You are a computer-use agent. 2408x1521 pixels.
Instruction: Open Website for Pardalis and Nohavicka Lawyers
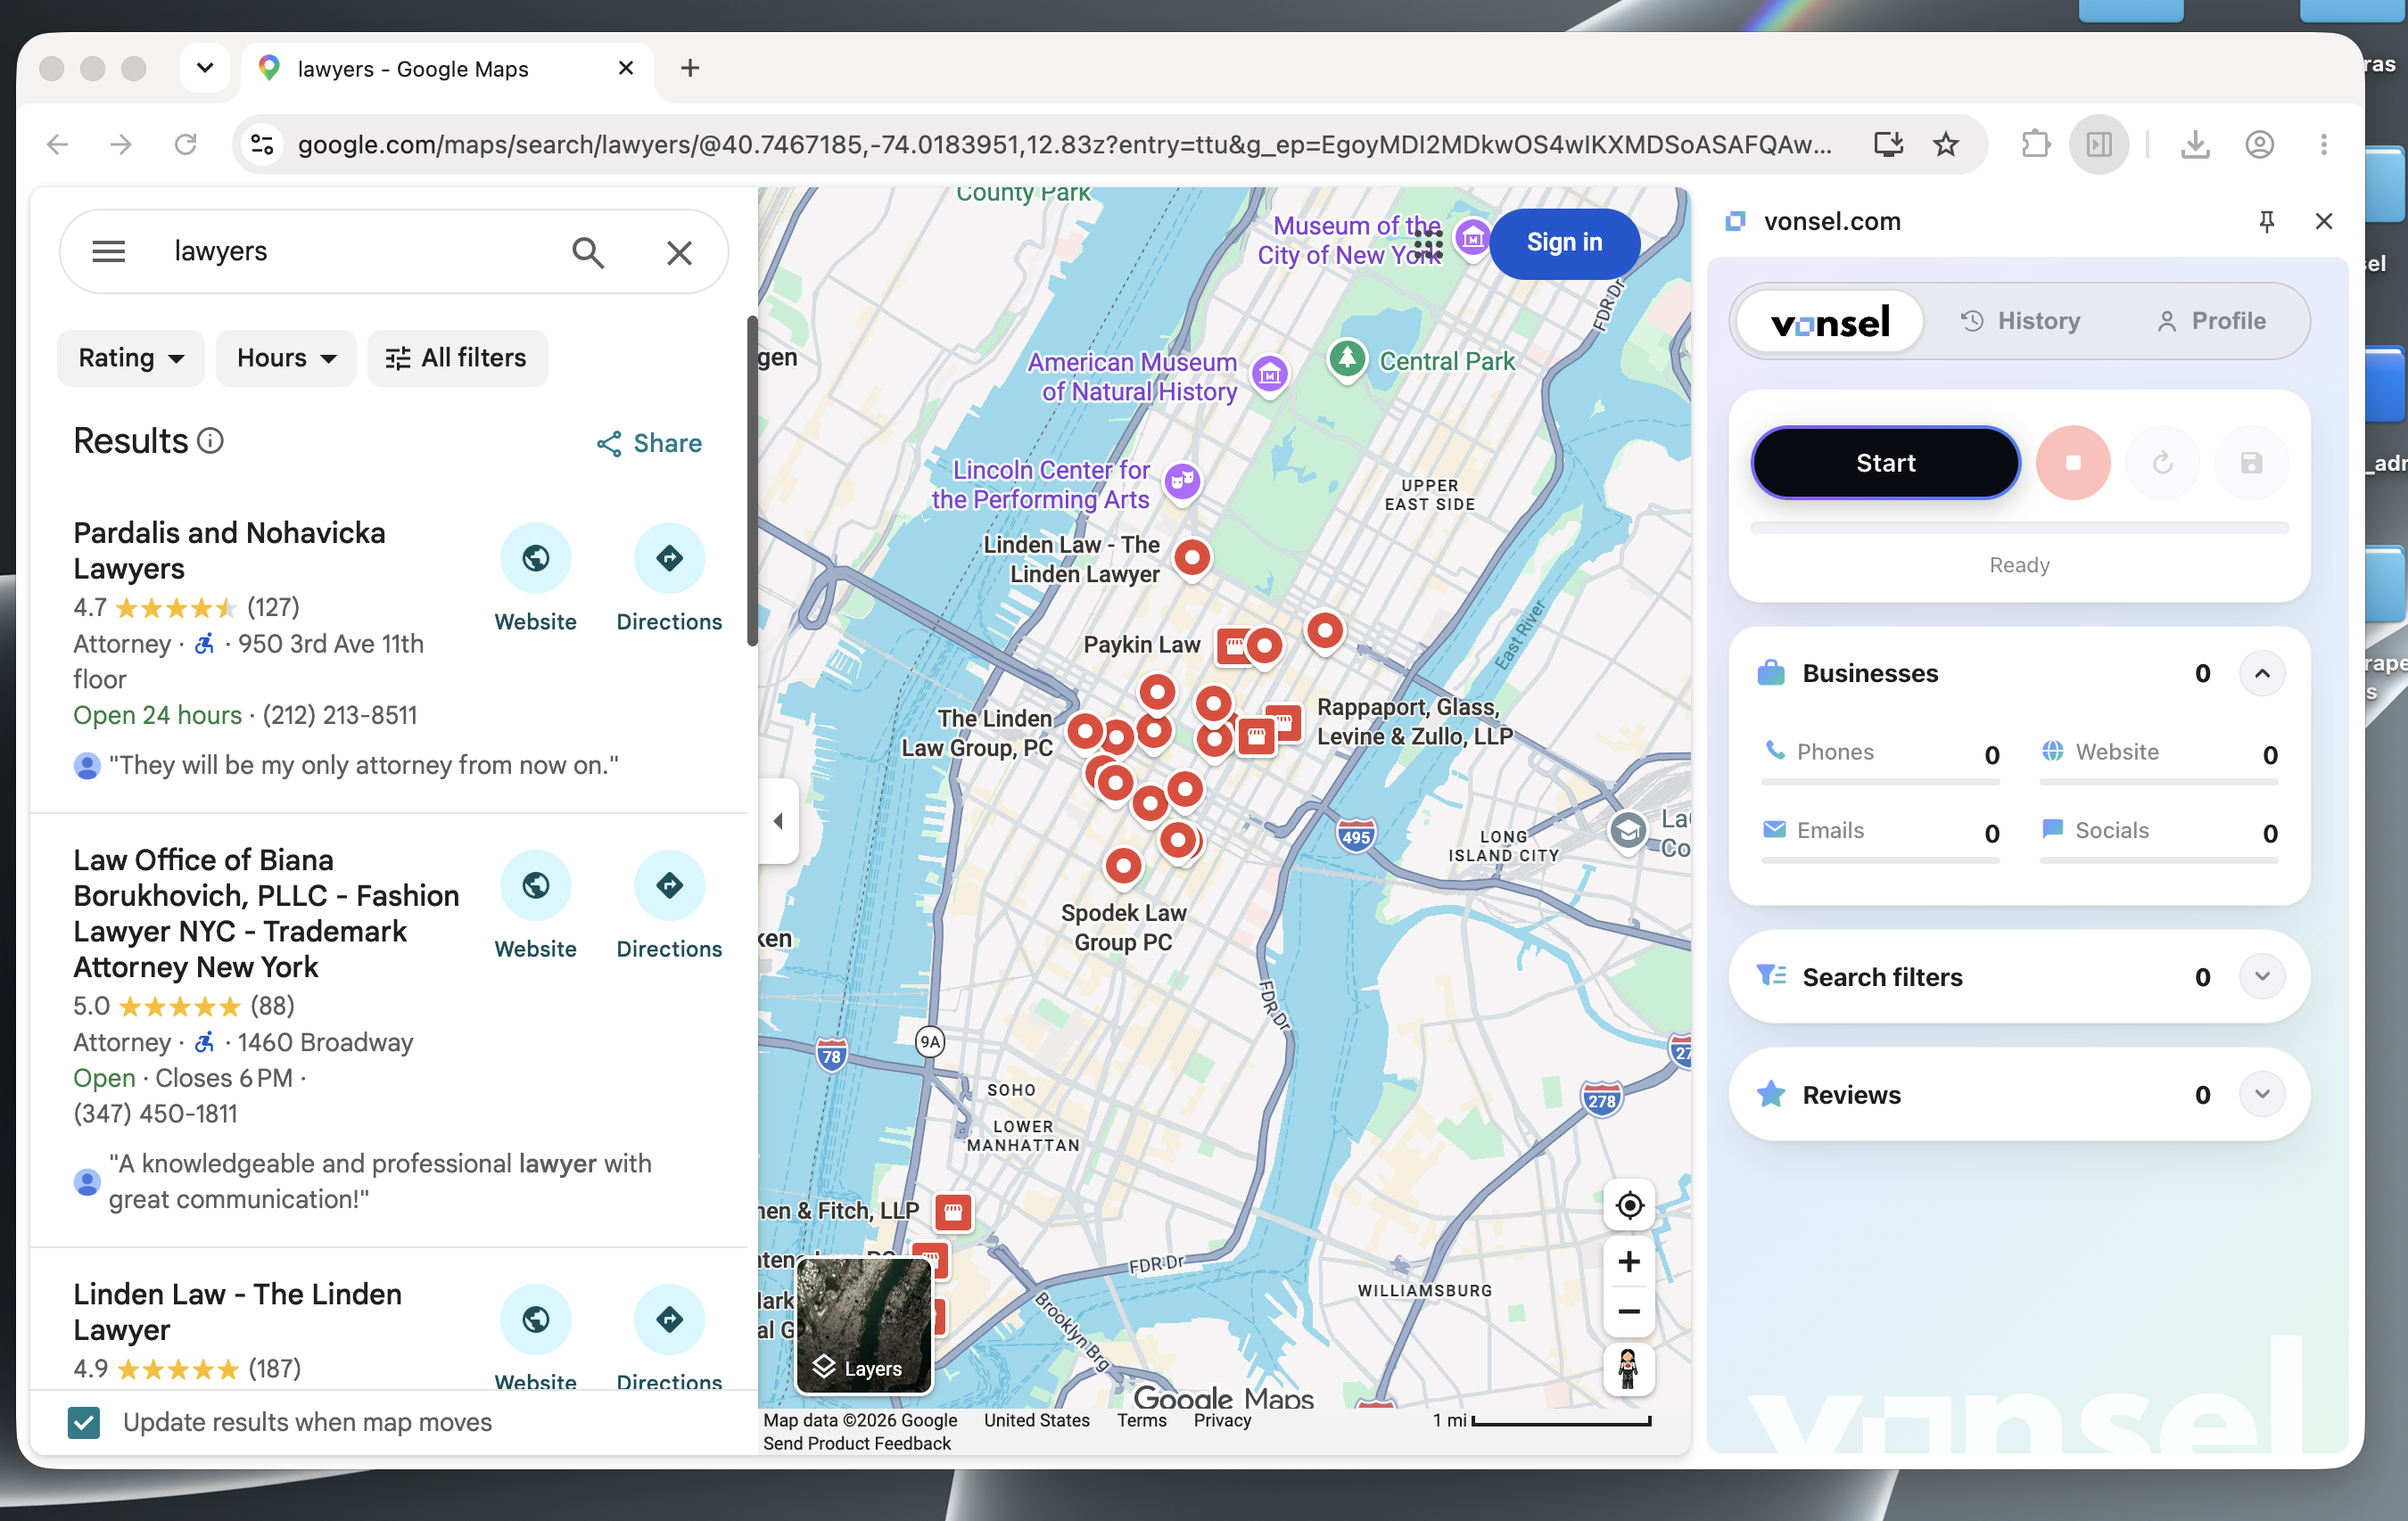point(535,578)
